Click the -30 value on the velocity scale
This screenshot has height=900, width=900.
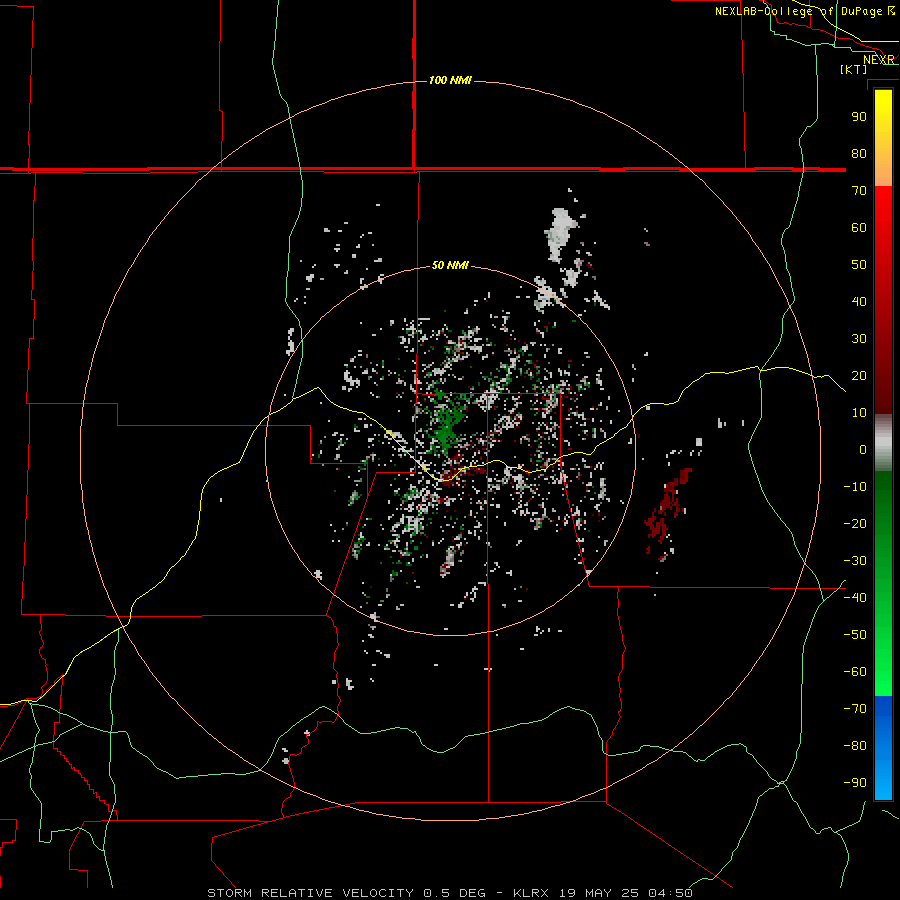tap(855, 561)
